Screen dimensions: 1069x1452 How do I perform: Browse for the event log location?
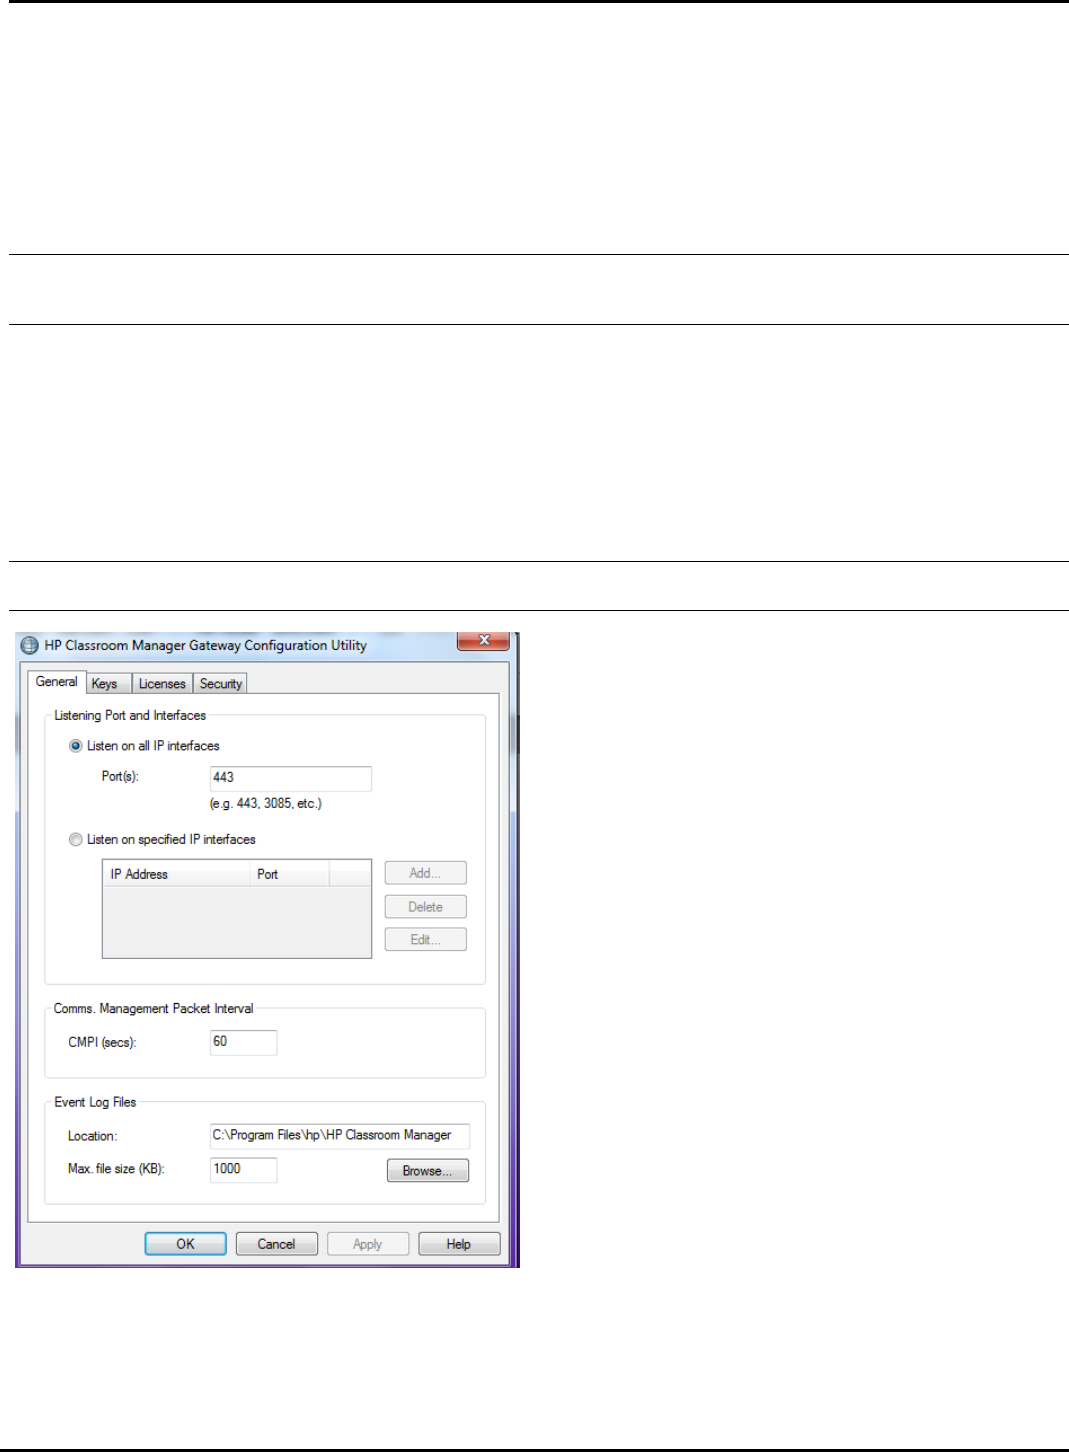point(428,1171)
